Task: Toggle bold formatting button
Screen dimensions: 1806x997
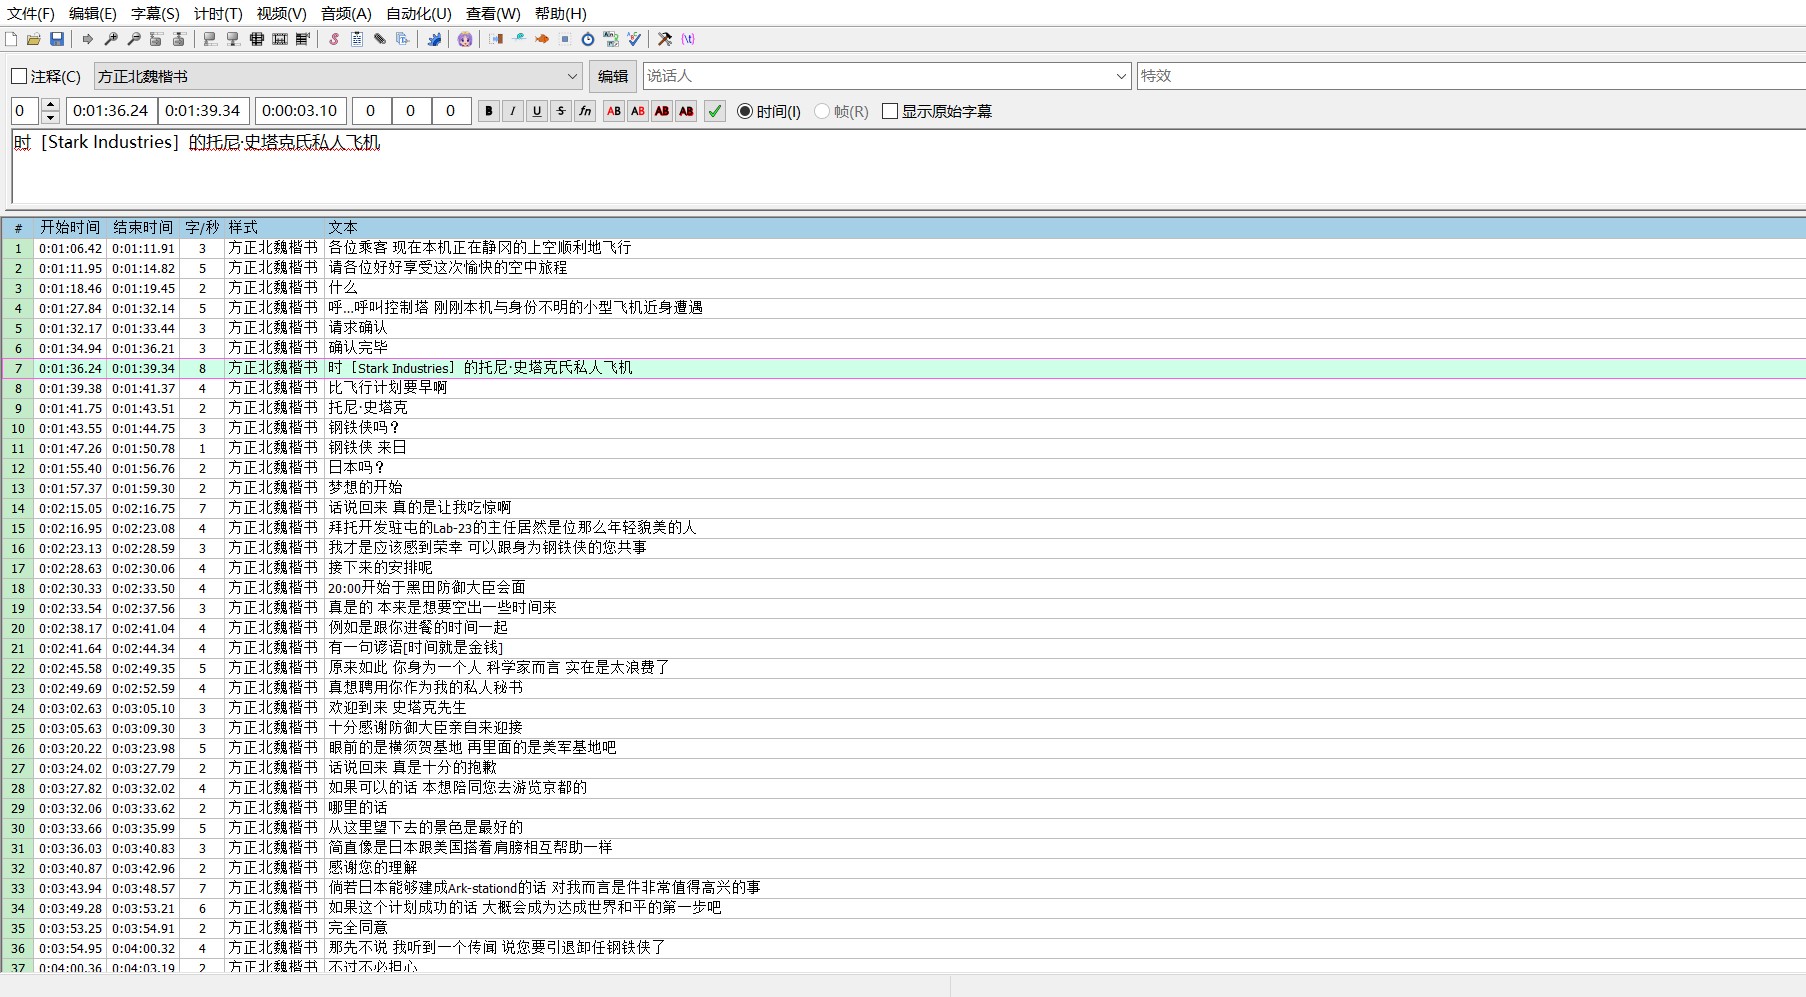Action: 489,111
